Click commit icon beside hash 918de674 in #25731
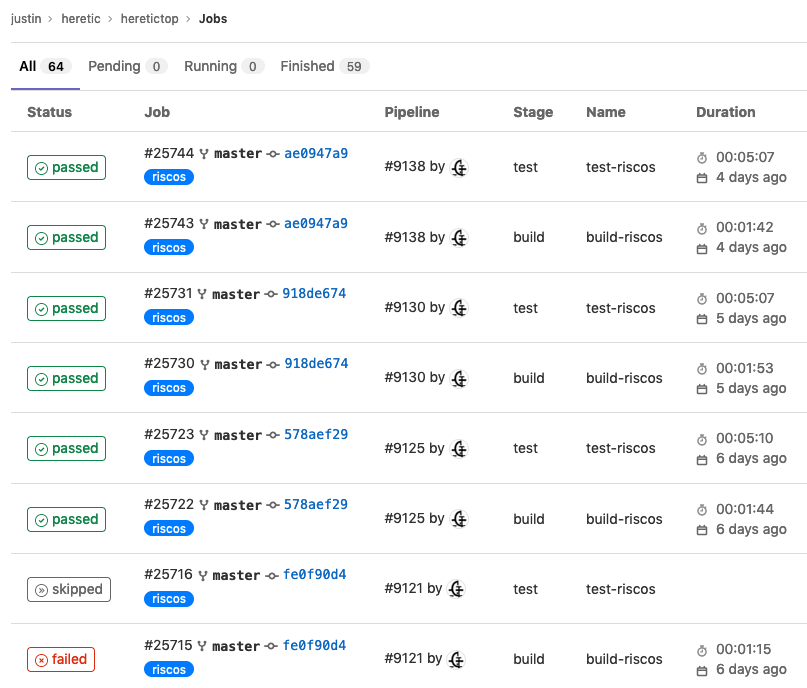Screen dimensions: 807x688 click(272, 294)
